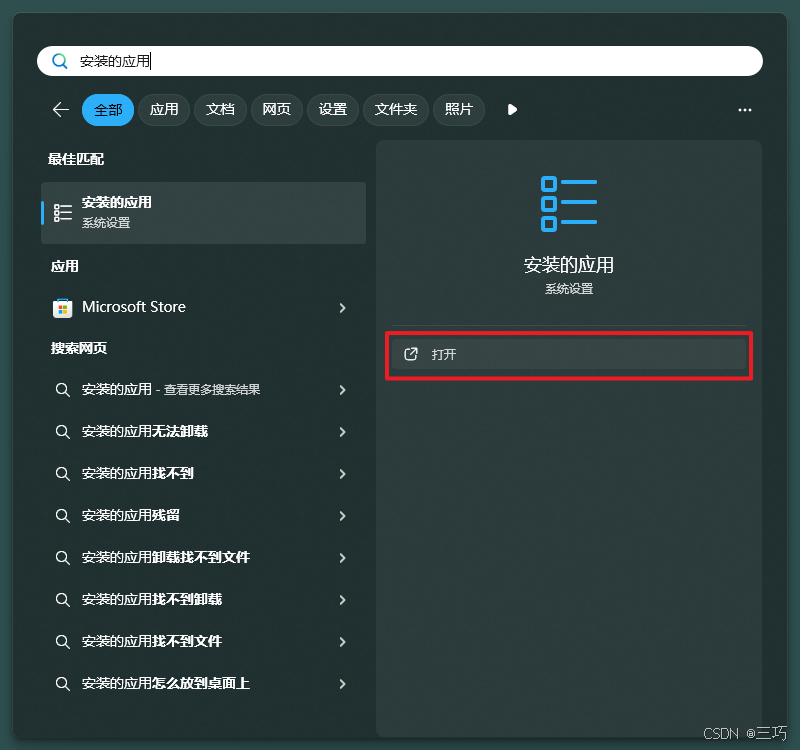Expand chevron for 安装的应用卸载找不到文件
The image size is (800, 750).
click(342, 558)
